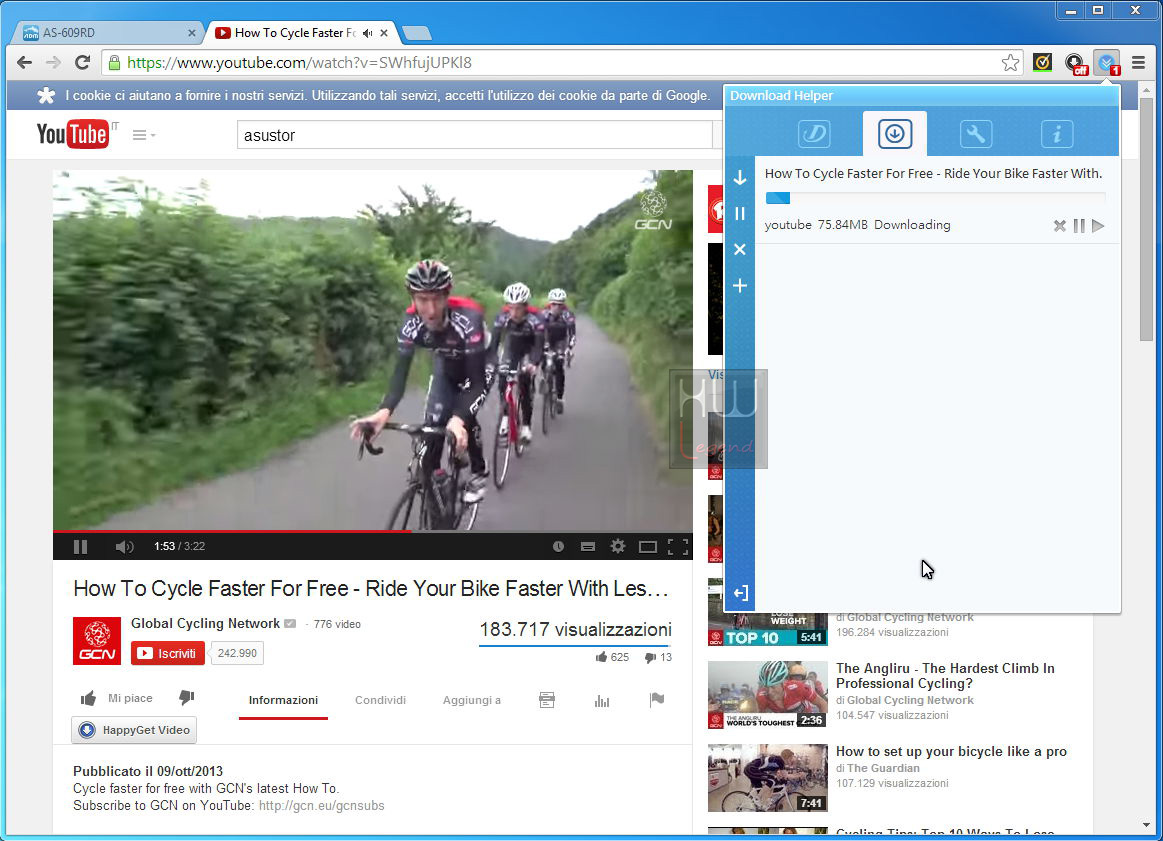Viewport: 1163px width, 841px height.
Task: Resume the youtube download with play icon
Action: pyautogui.click(x=1098, y=225)
